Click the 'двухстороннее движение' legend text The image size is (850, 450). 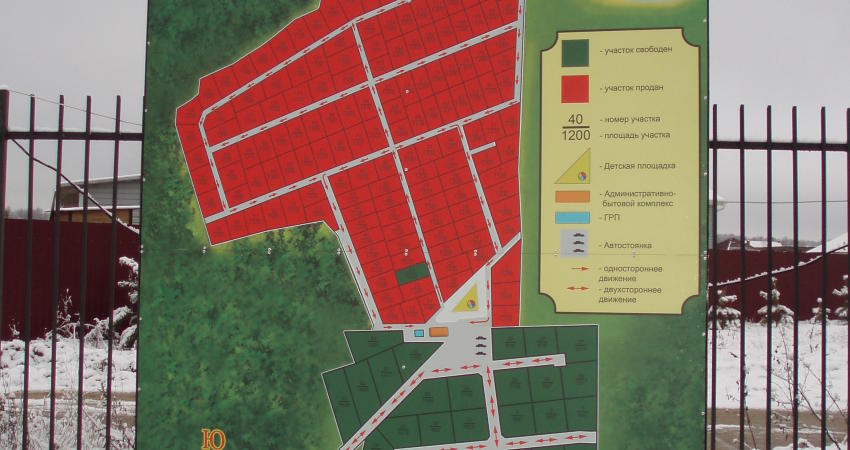(630, 294)
